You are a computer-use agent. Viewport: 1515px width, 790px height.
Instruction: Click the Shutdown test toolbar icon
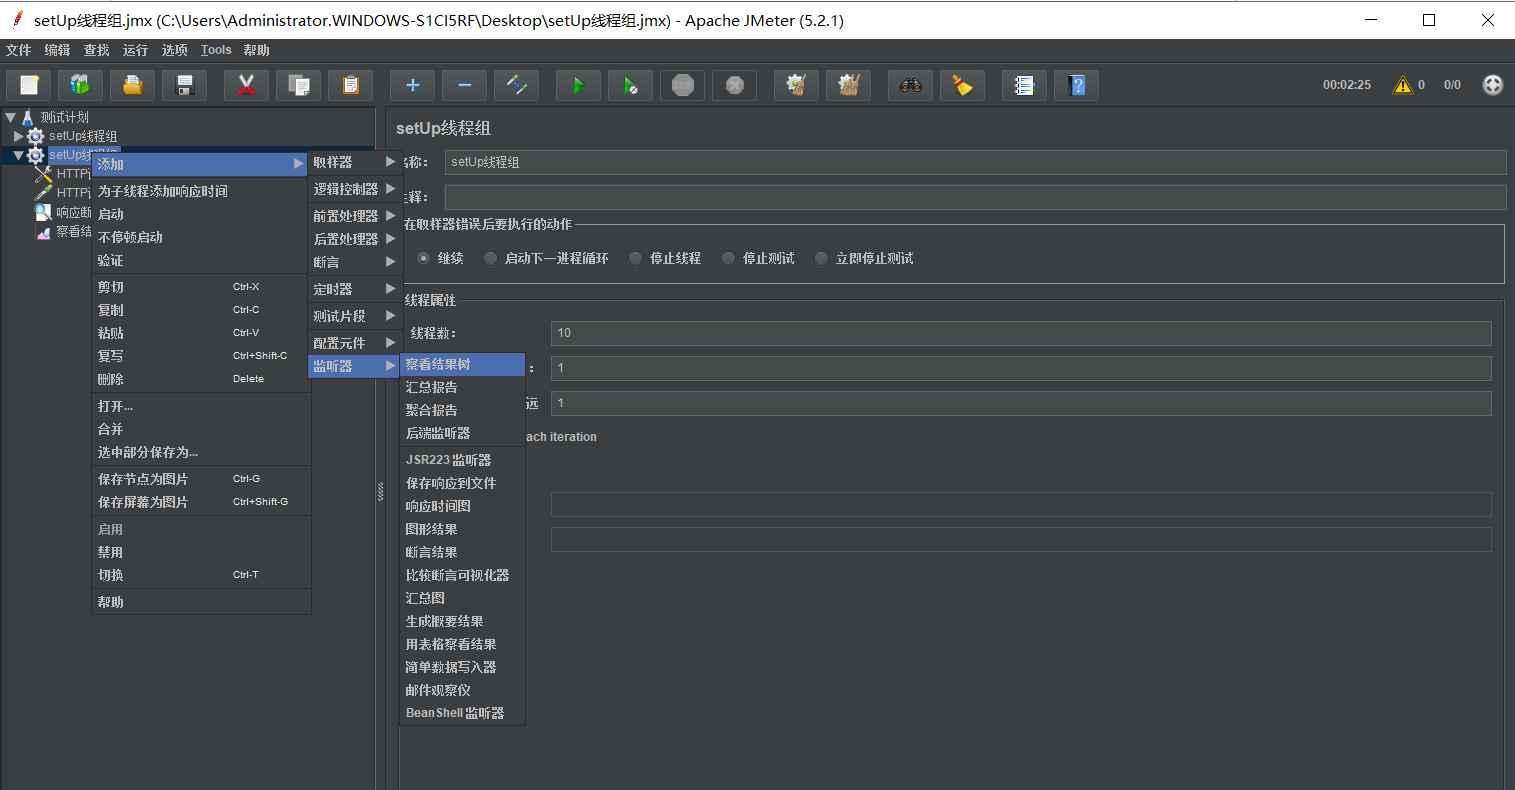point(734,85)
